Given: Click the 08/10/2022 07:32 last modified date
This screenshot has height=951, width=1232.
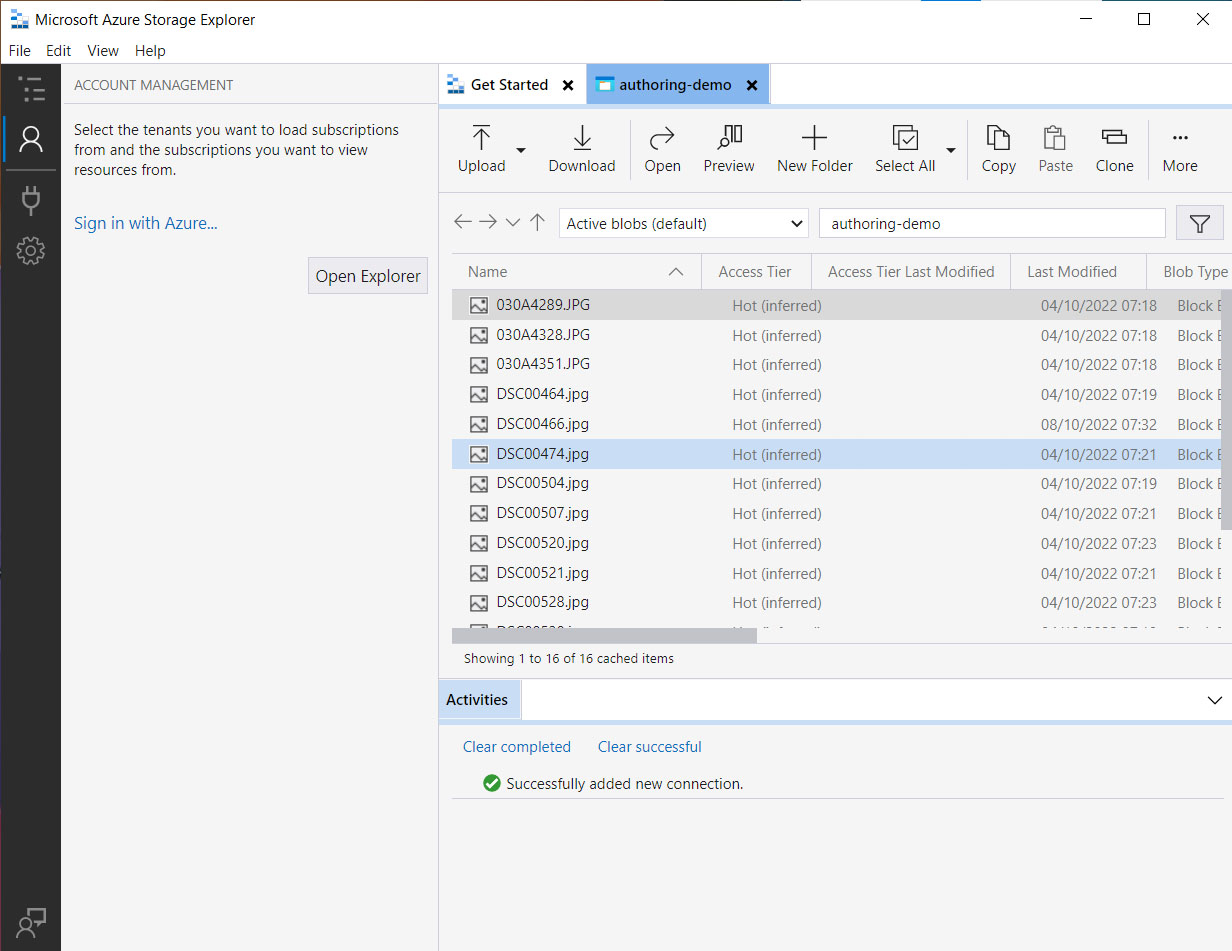Looking at the screenshot, I should pyautogui.click(x=1099, y=425).
